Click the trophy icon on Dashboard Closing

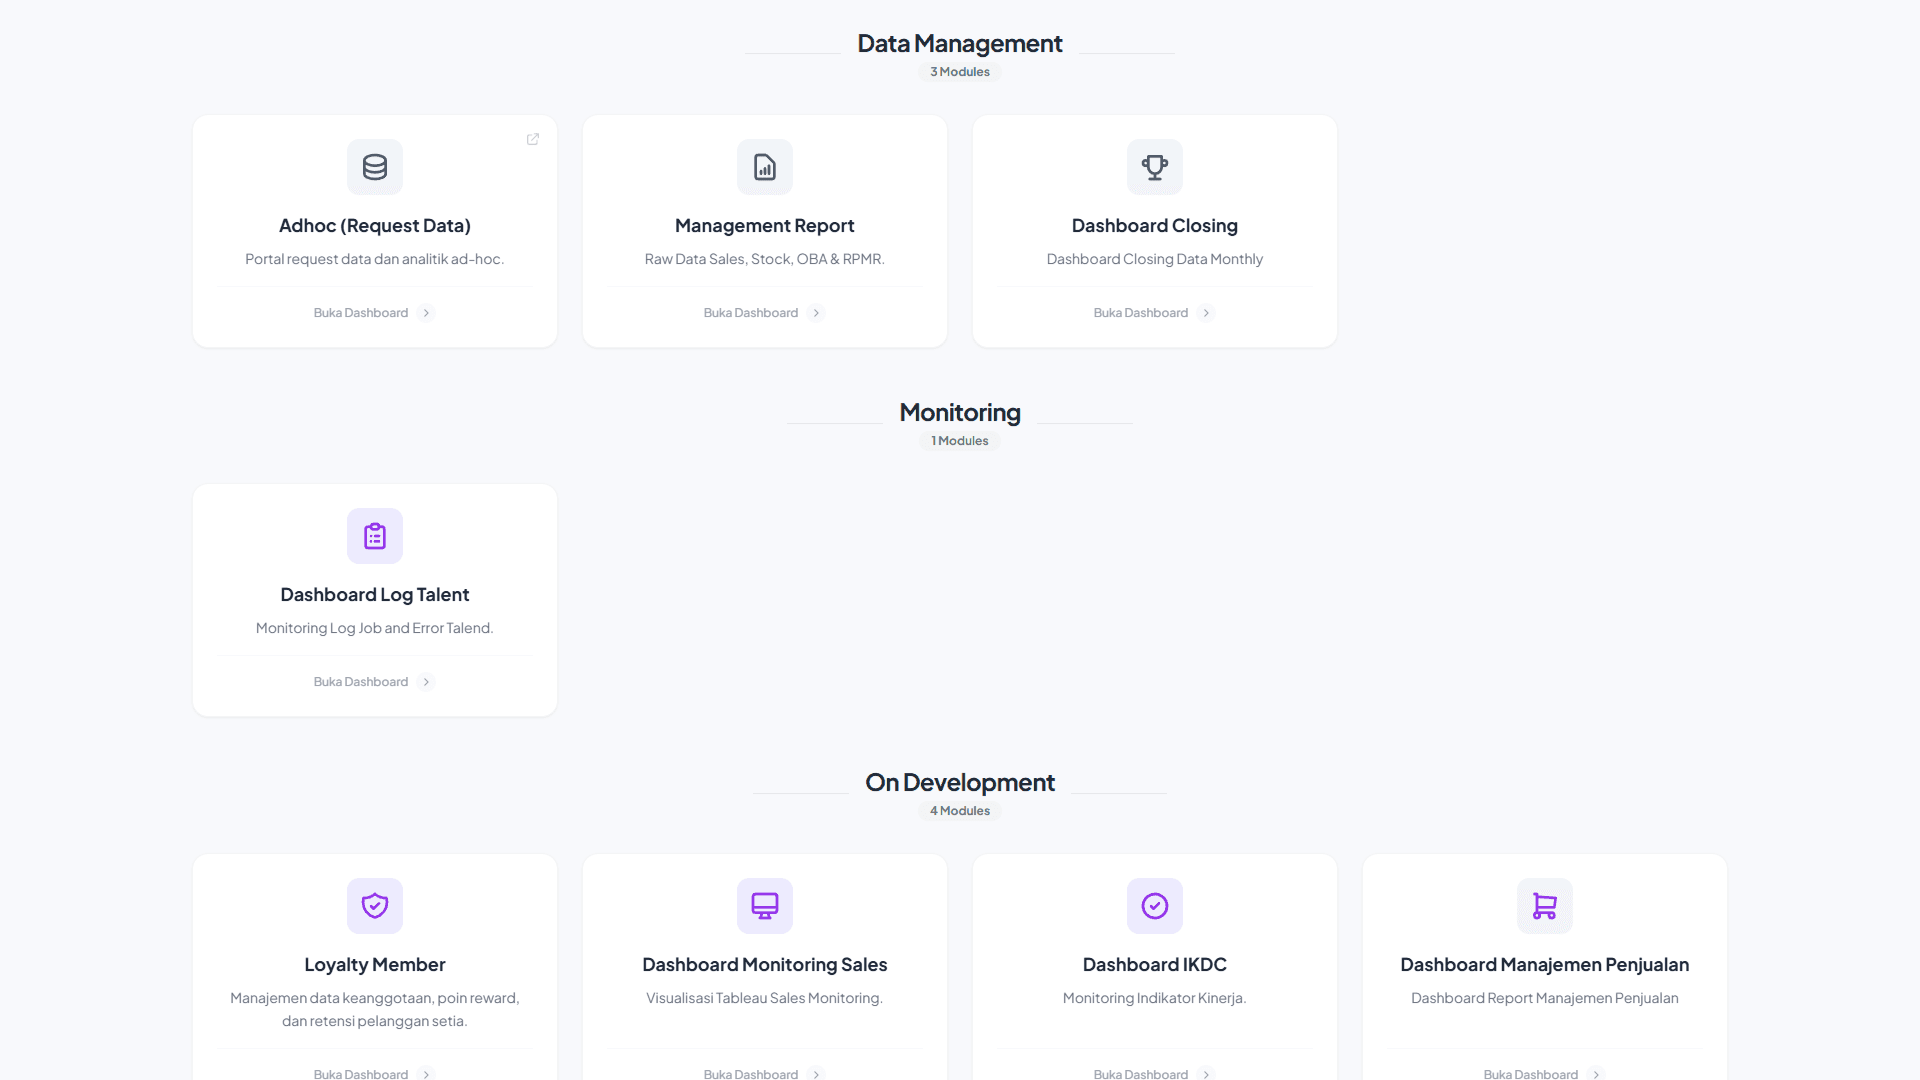click(x=1155, y=167)
